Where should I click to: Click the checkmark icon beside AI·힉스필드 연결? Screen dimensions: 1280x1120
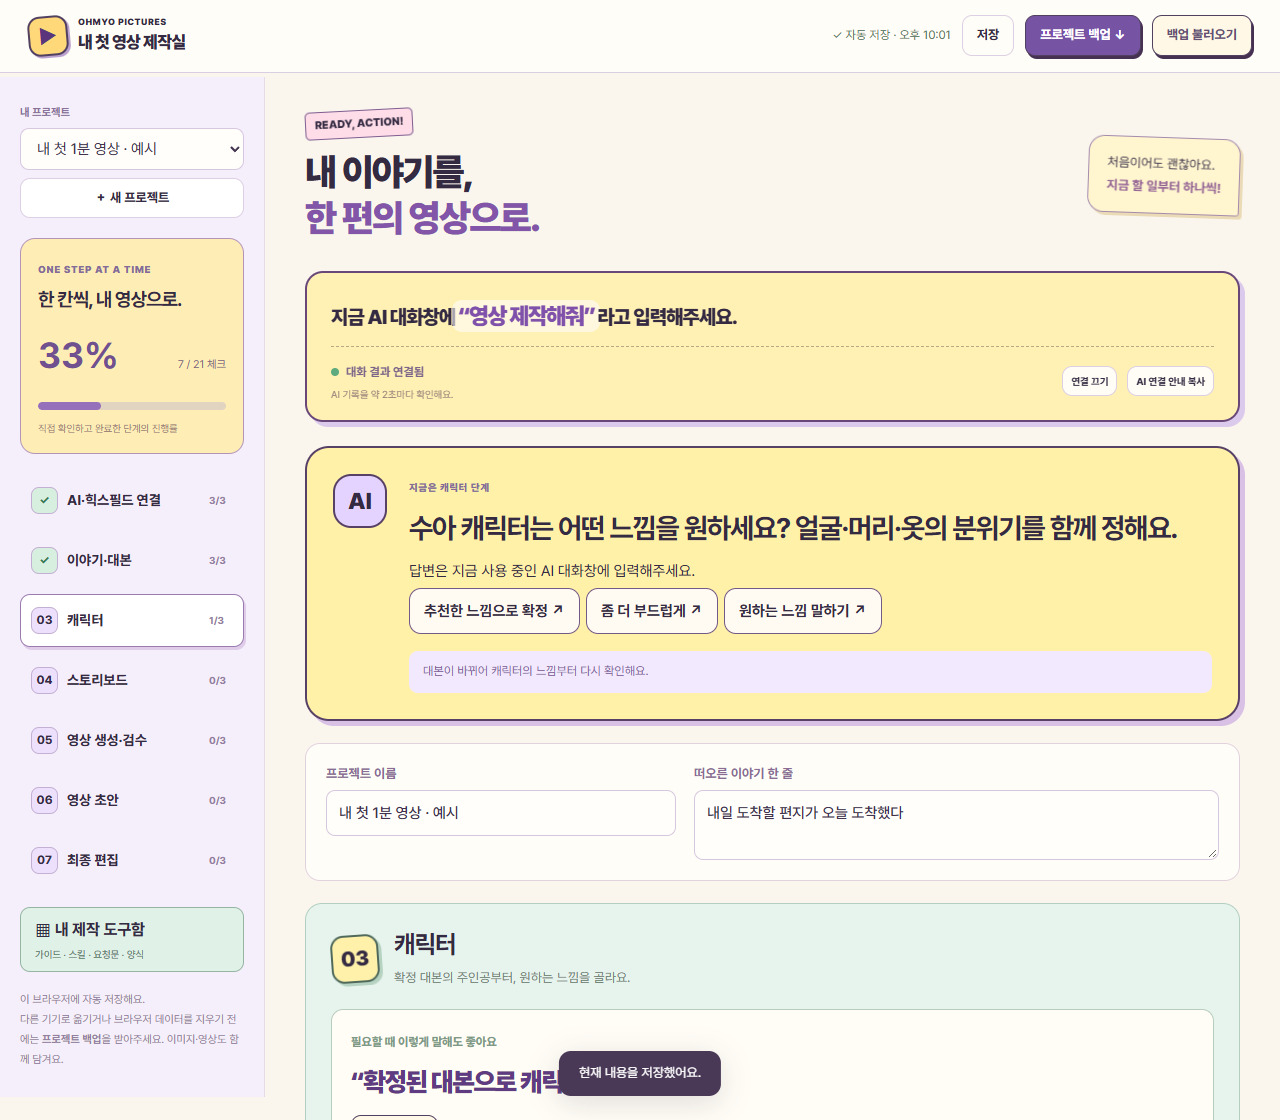tap(44, 500)
